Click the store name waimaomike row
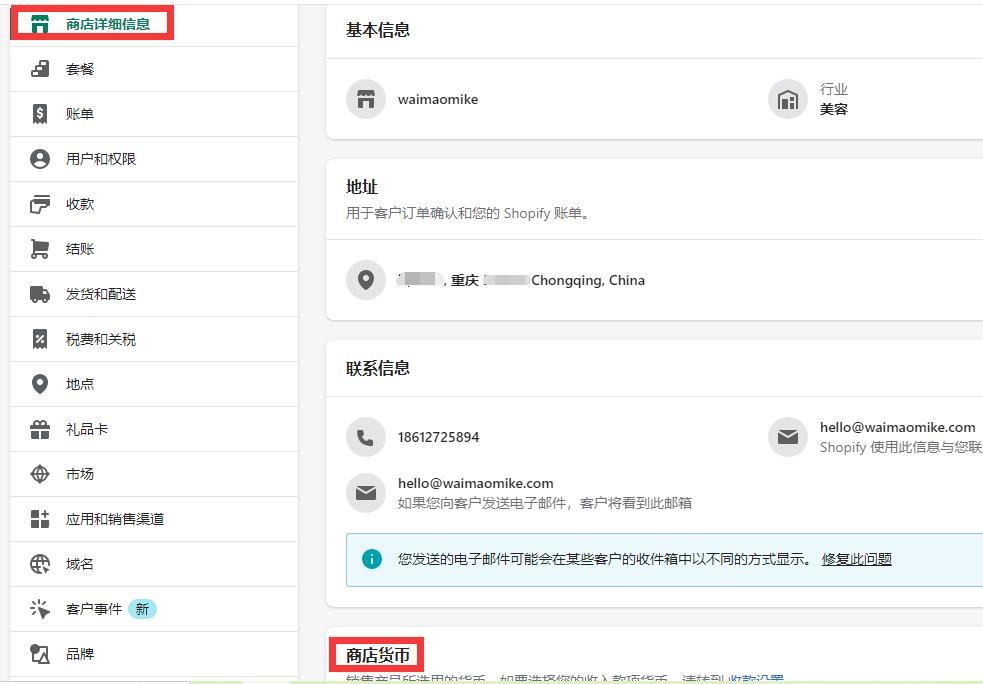The width and height of the screenshot is (983, 684). tap(438, 99)
